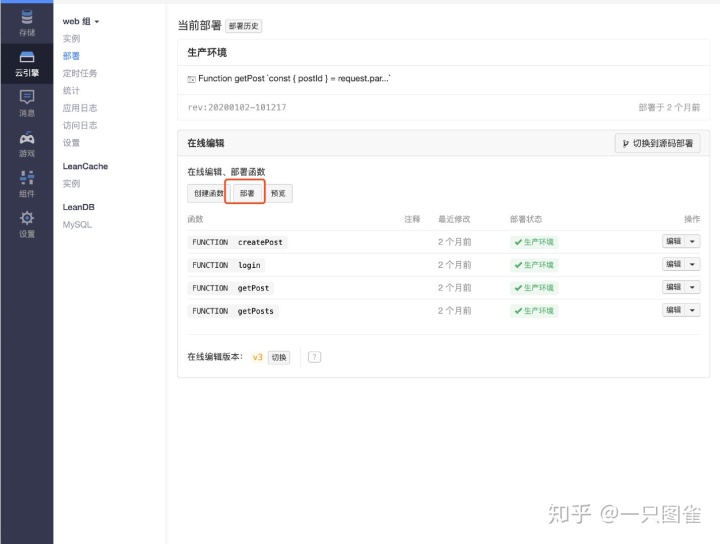720x544 pixels.
Task: Select the FUNCTION getPosts entry
Action: [233, 311]
